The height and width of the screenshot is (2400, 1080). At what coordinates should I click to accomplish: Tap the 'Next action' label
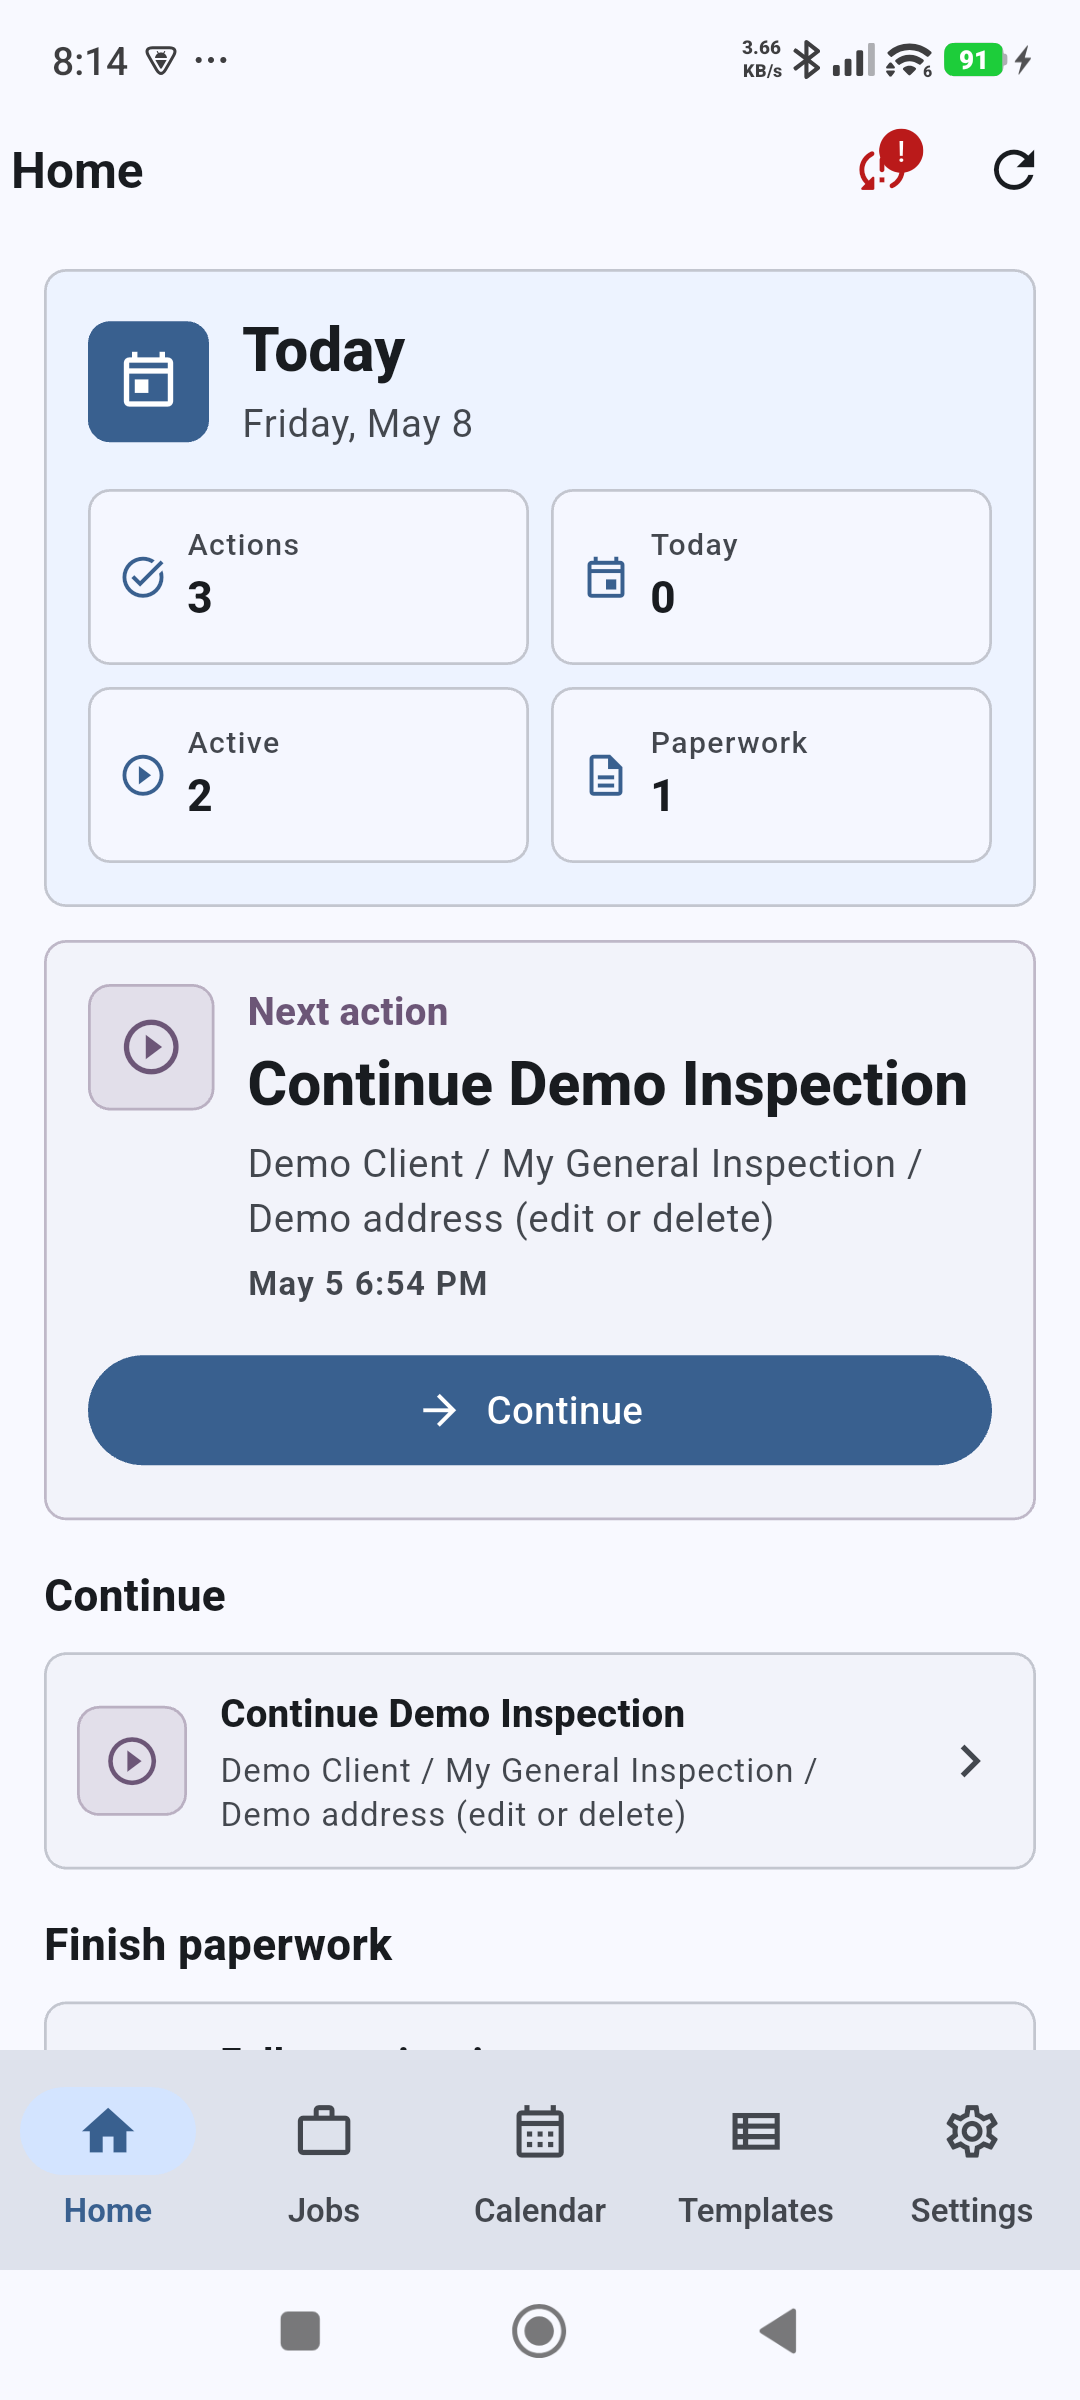pyautogui.click(x=348, y=1012)
